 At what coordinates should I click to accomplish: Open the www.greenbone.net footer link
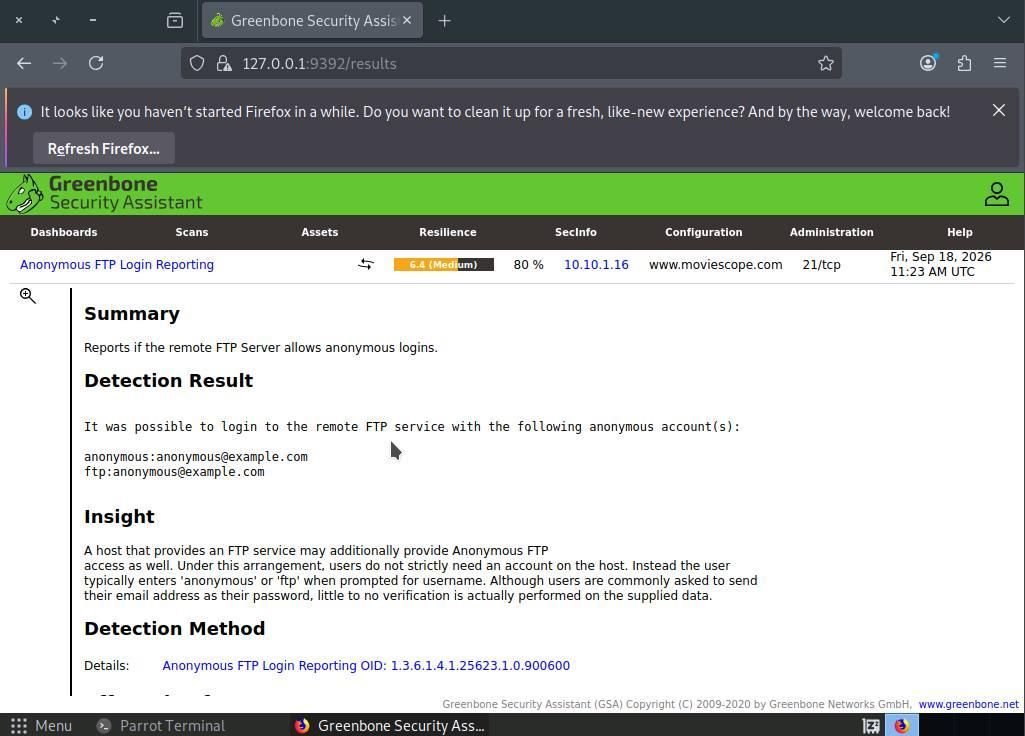(968, 704)
